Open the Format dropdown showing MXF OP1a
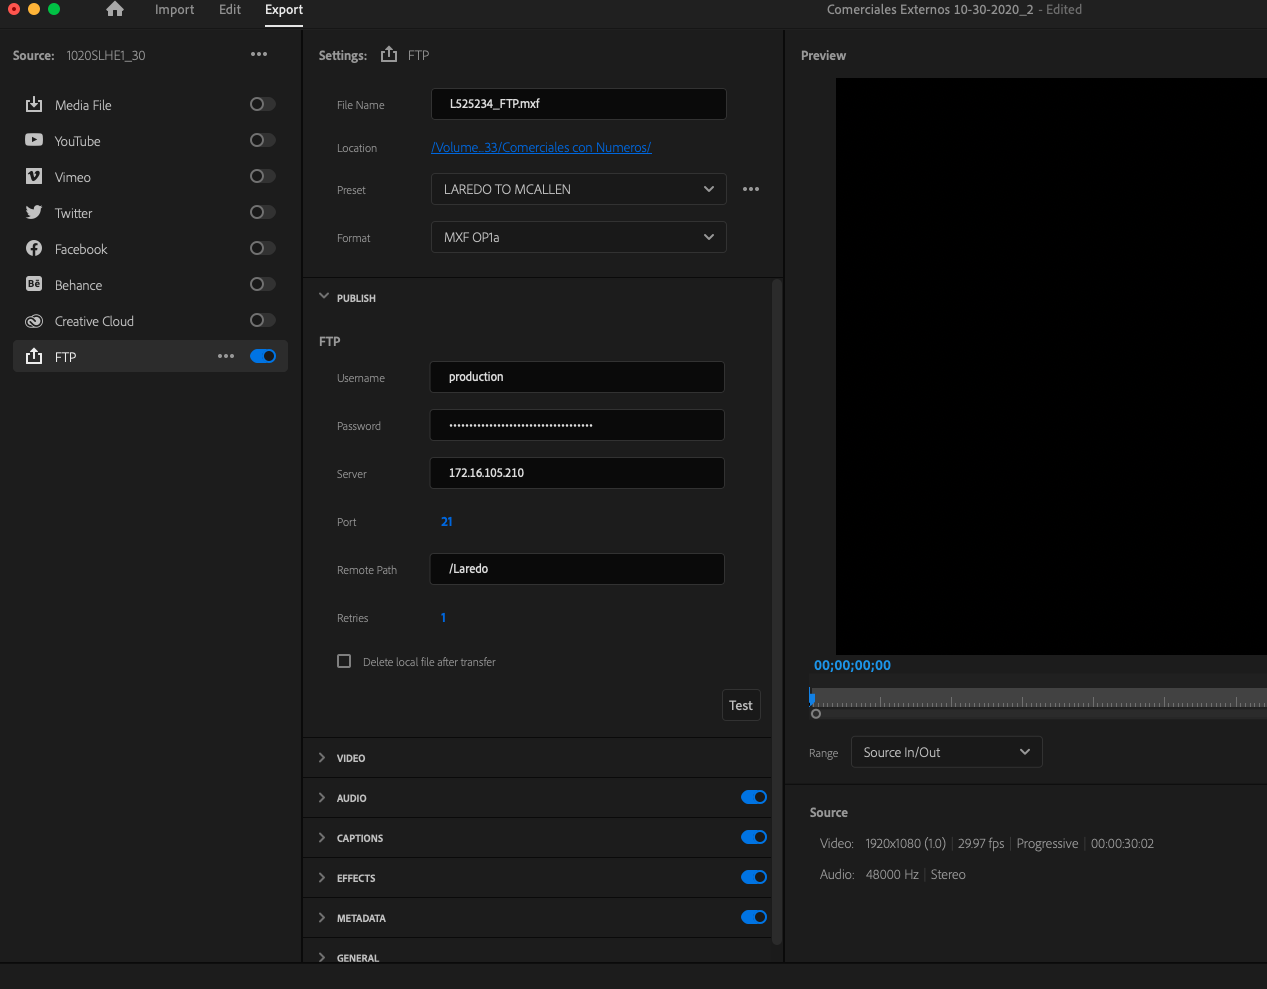 point(578,237)
